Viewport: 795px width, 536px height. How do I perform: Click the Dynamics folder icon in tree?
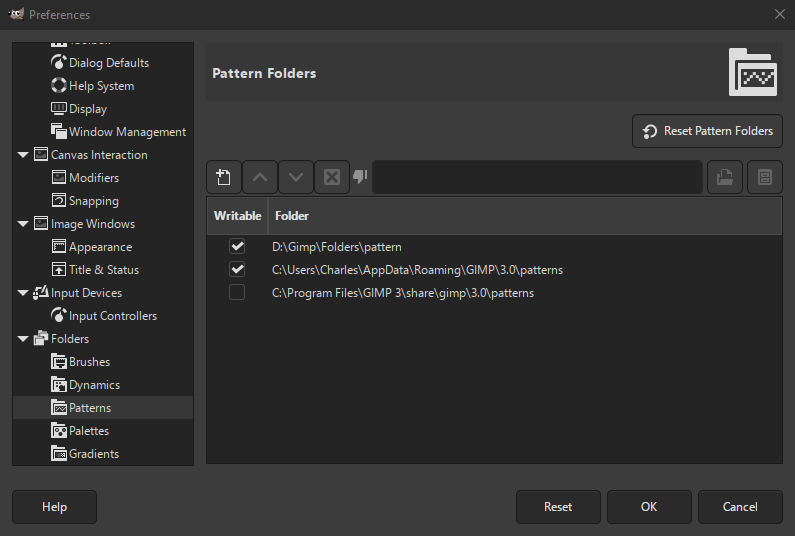(59, 385)
